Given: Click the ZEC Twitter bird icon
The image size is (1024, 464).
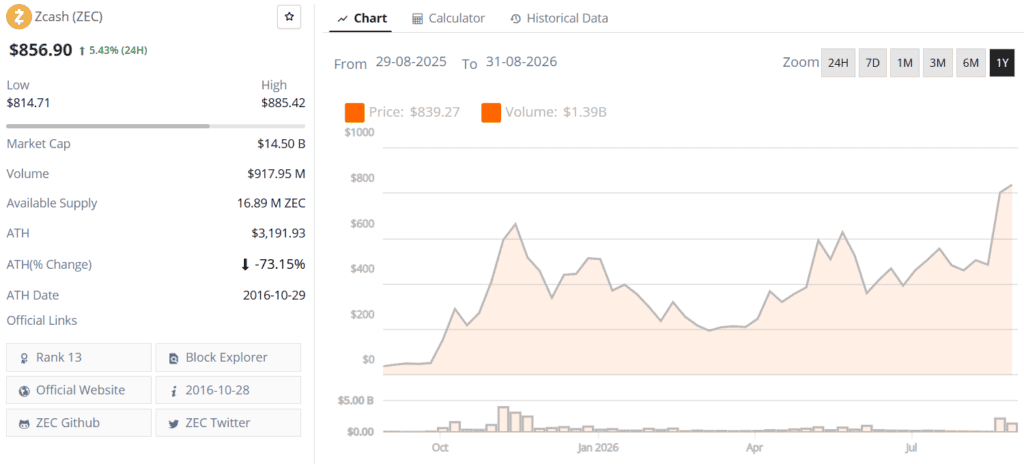Looking at the screenshot, I should point(174,423).
